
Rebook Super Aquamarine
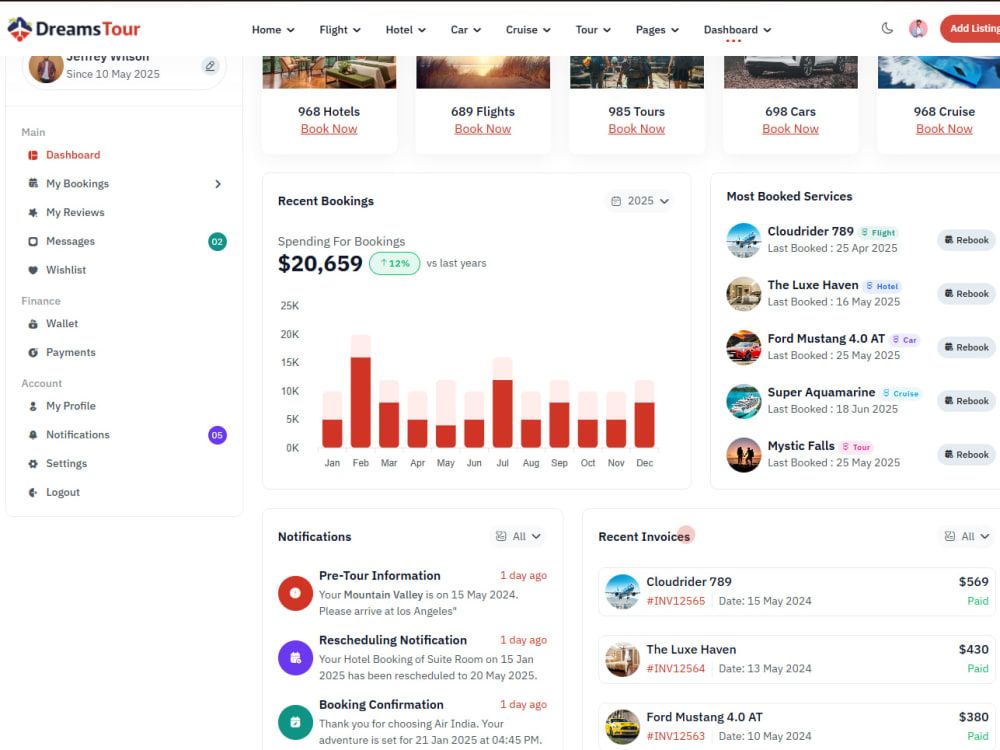point(967,401)
